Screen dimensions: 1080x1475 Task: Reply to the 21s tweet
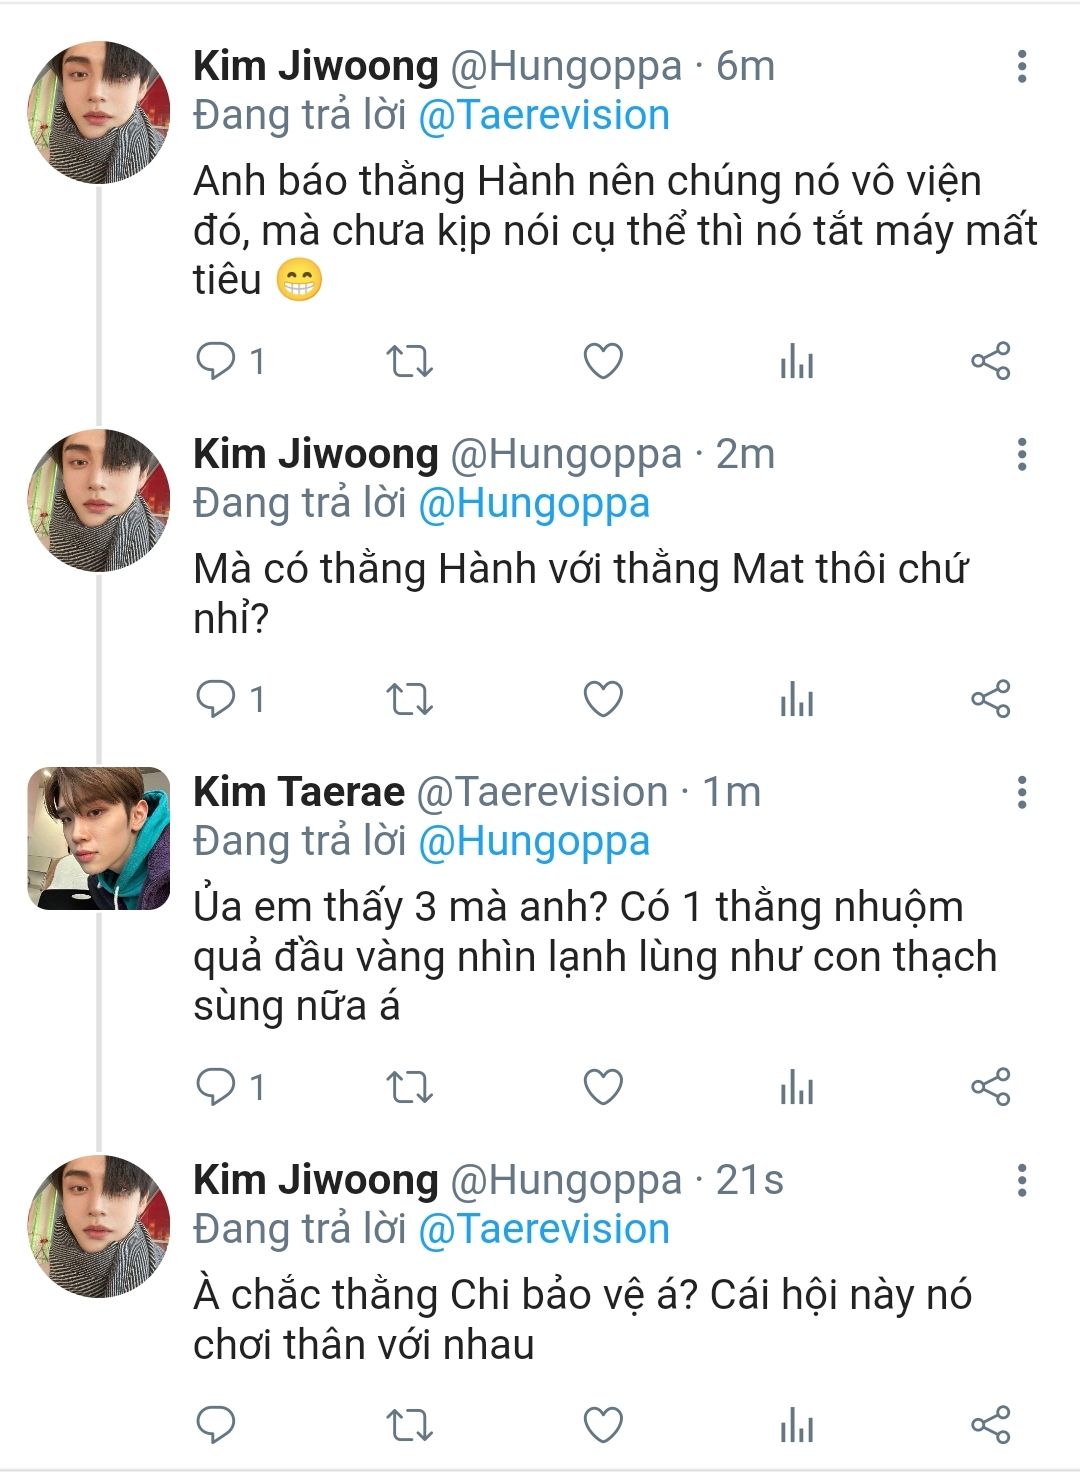pyautogui.click(x=216, y=1424)
